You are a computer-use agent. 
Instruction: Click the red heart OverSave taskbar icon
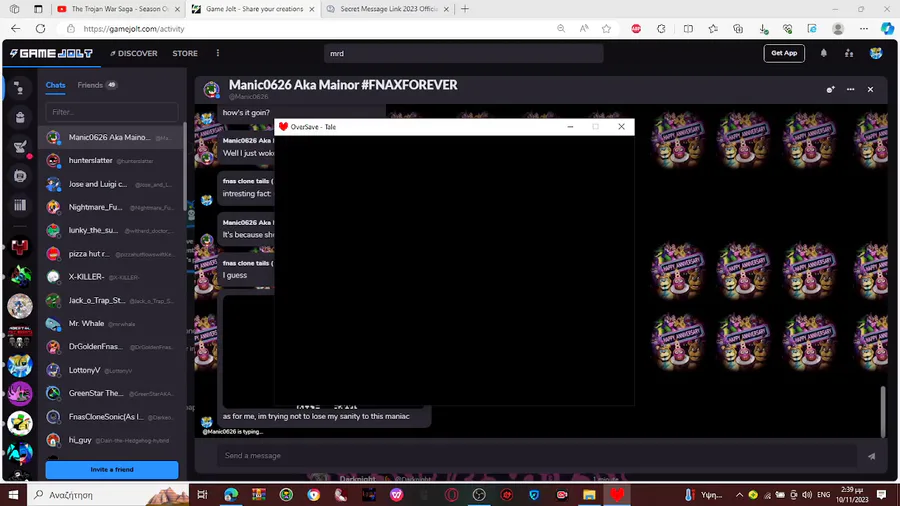click(617, 495)
